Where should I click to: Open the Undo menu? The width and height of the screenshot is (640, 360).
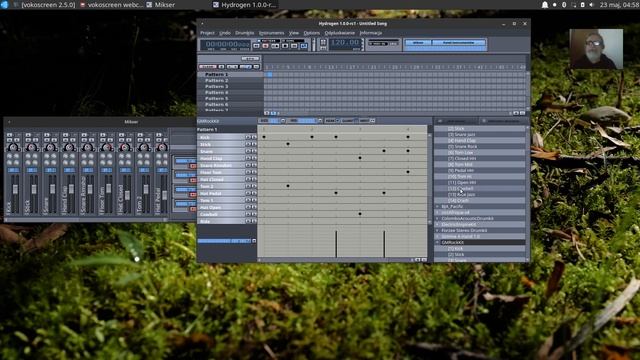225,33
